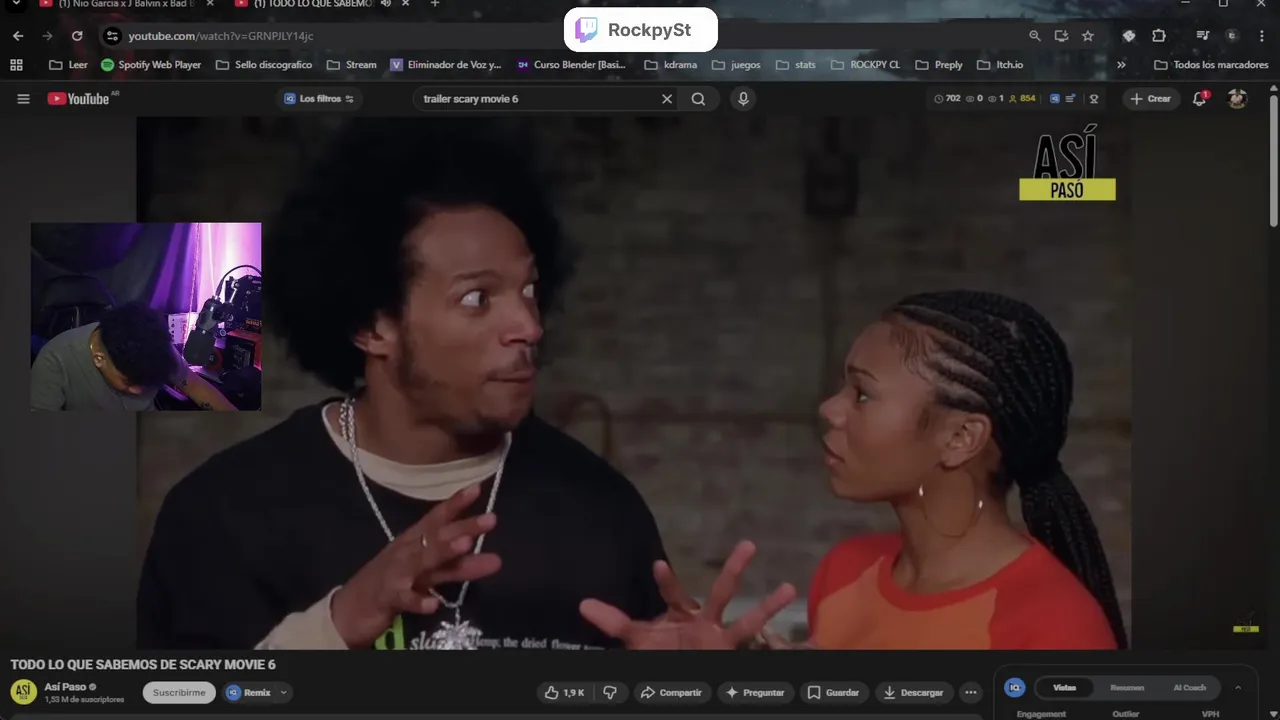This screenshot has width=1280, height=720.
Task: Focus the 'trailer scary movie 6' search field
Action: [537, 99]
